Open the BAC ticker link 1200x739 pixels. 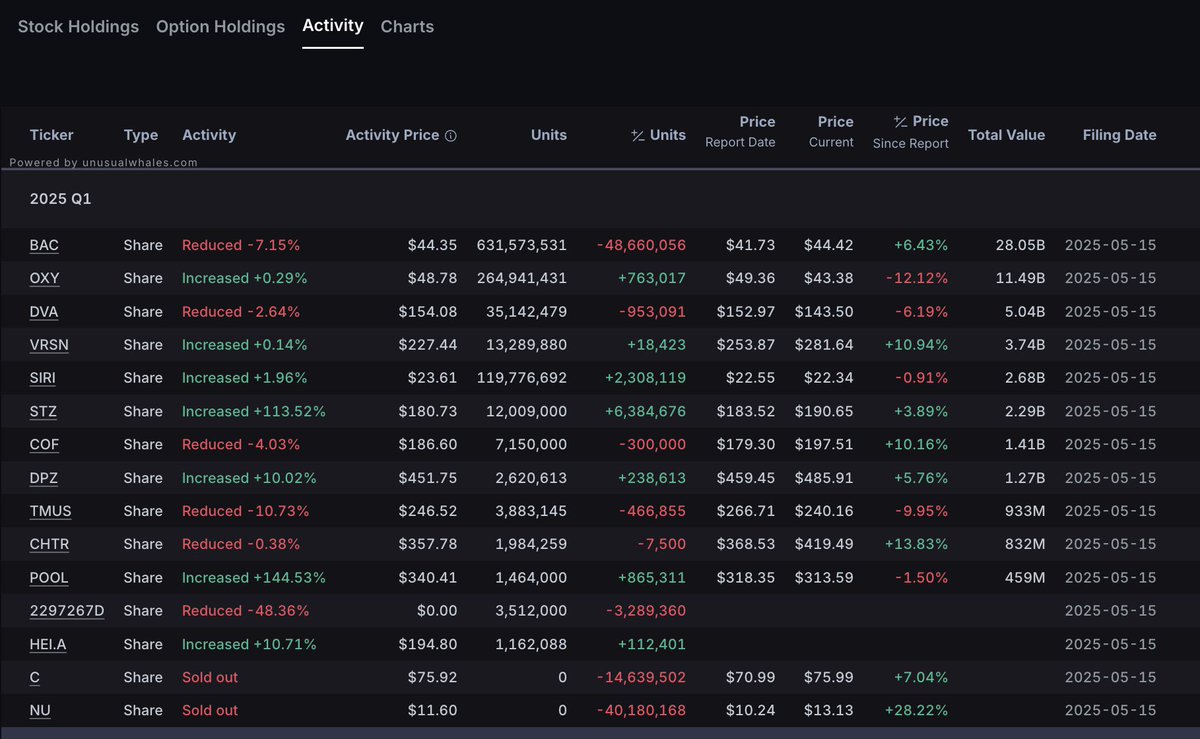[x=44, y=245]
